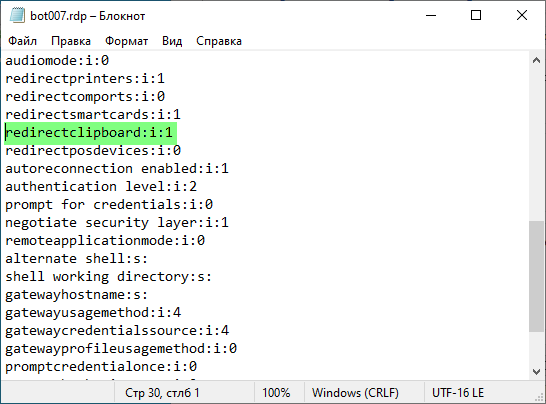Minimize the Notepad window
Screen dimensions: 546x404
(x=431, y=15)
